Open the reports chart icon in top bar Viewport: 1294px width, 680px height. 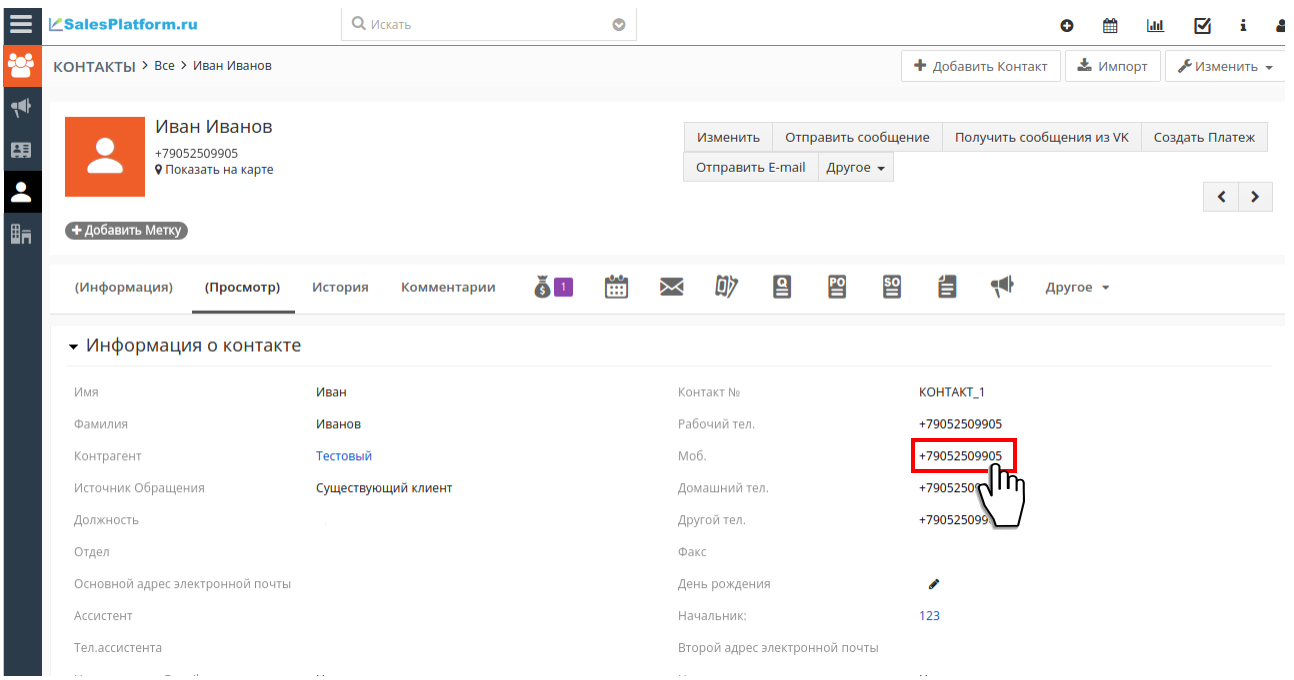1155,26
